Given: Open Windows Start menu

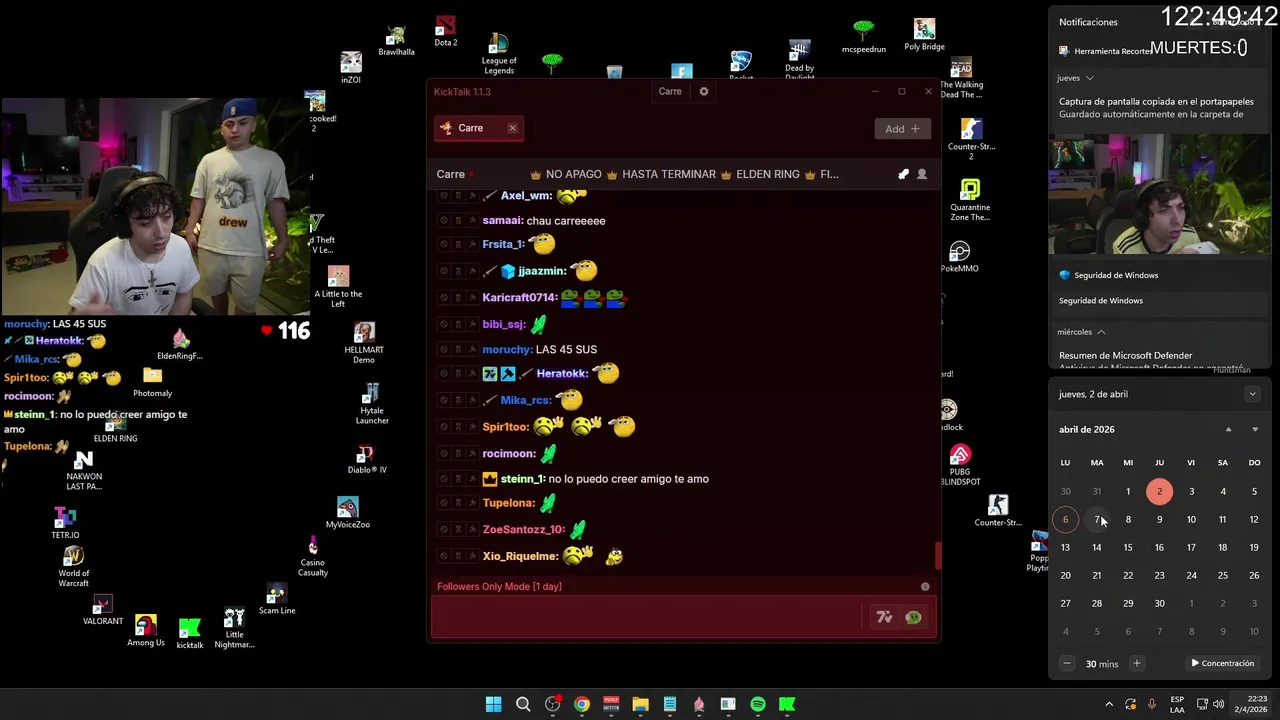Looking at the screenshot, I should [x=493, y=704].
